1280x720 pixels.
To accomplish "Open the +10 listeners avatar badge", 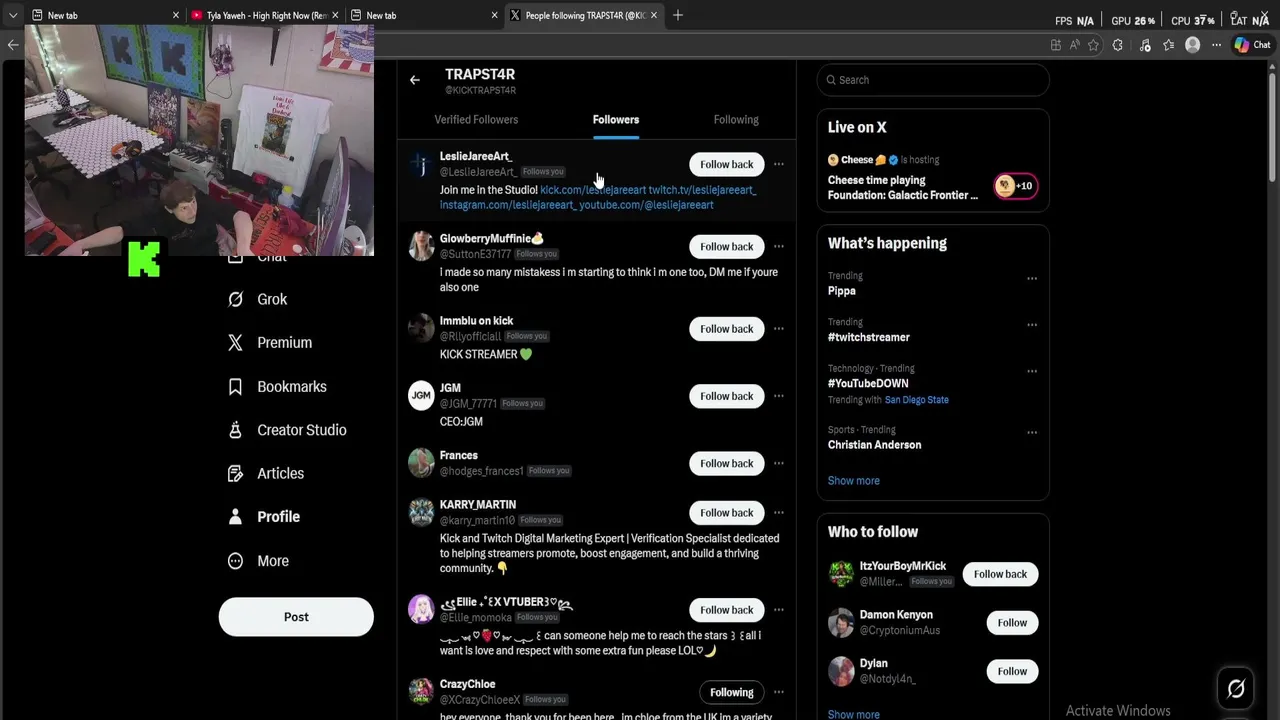I will 1015,186.
